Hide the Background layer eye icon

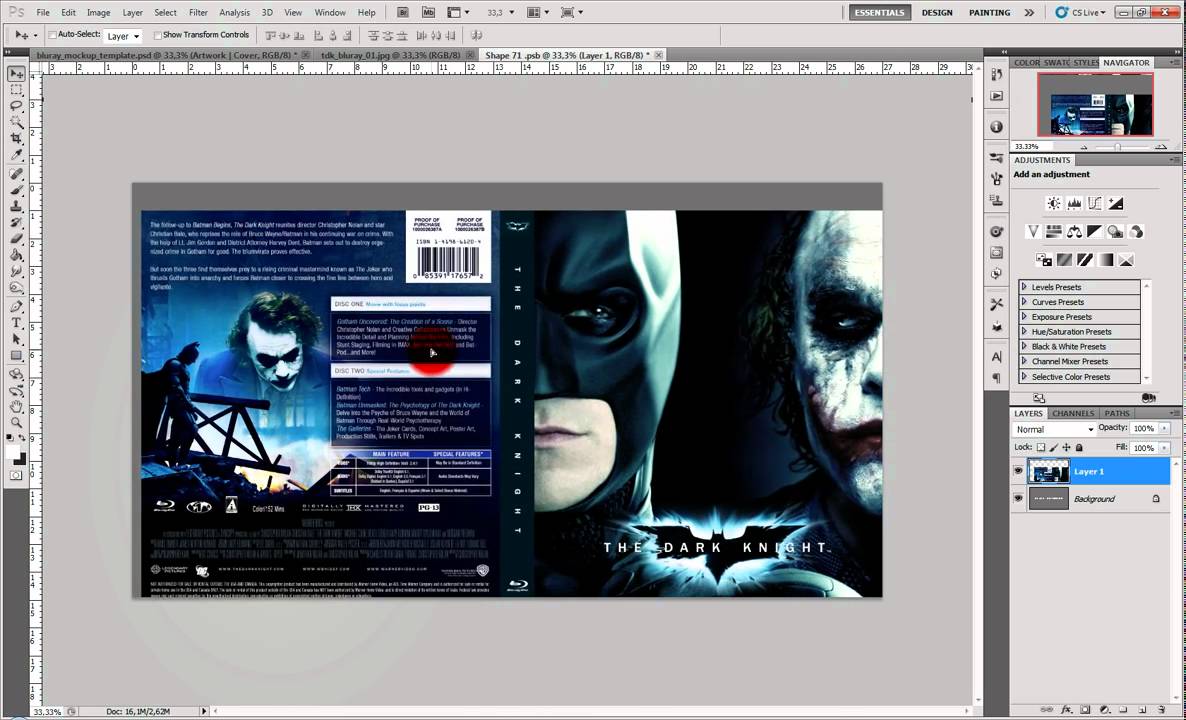point(1018,498)
